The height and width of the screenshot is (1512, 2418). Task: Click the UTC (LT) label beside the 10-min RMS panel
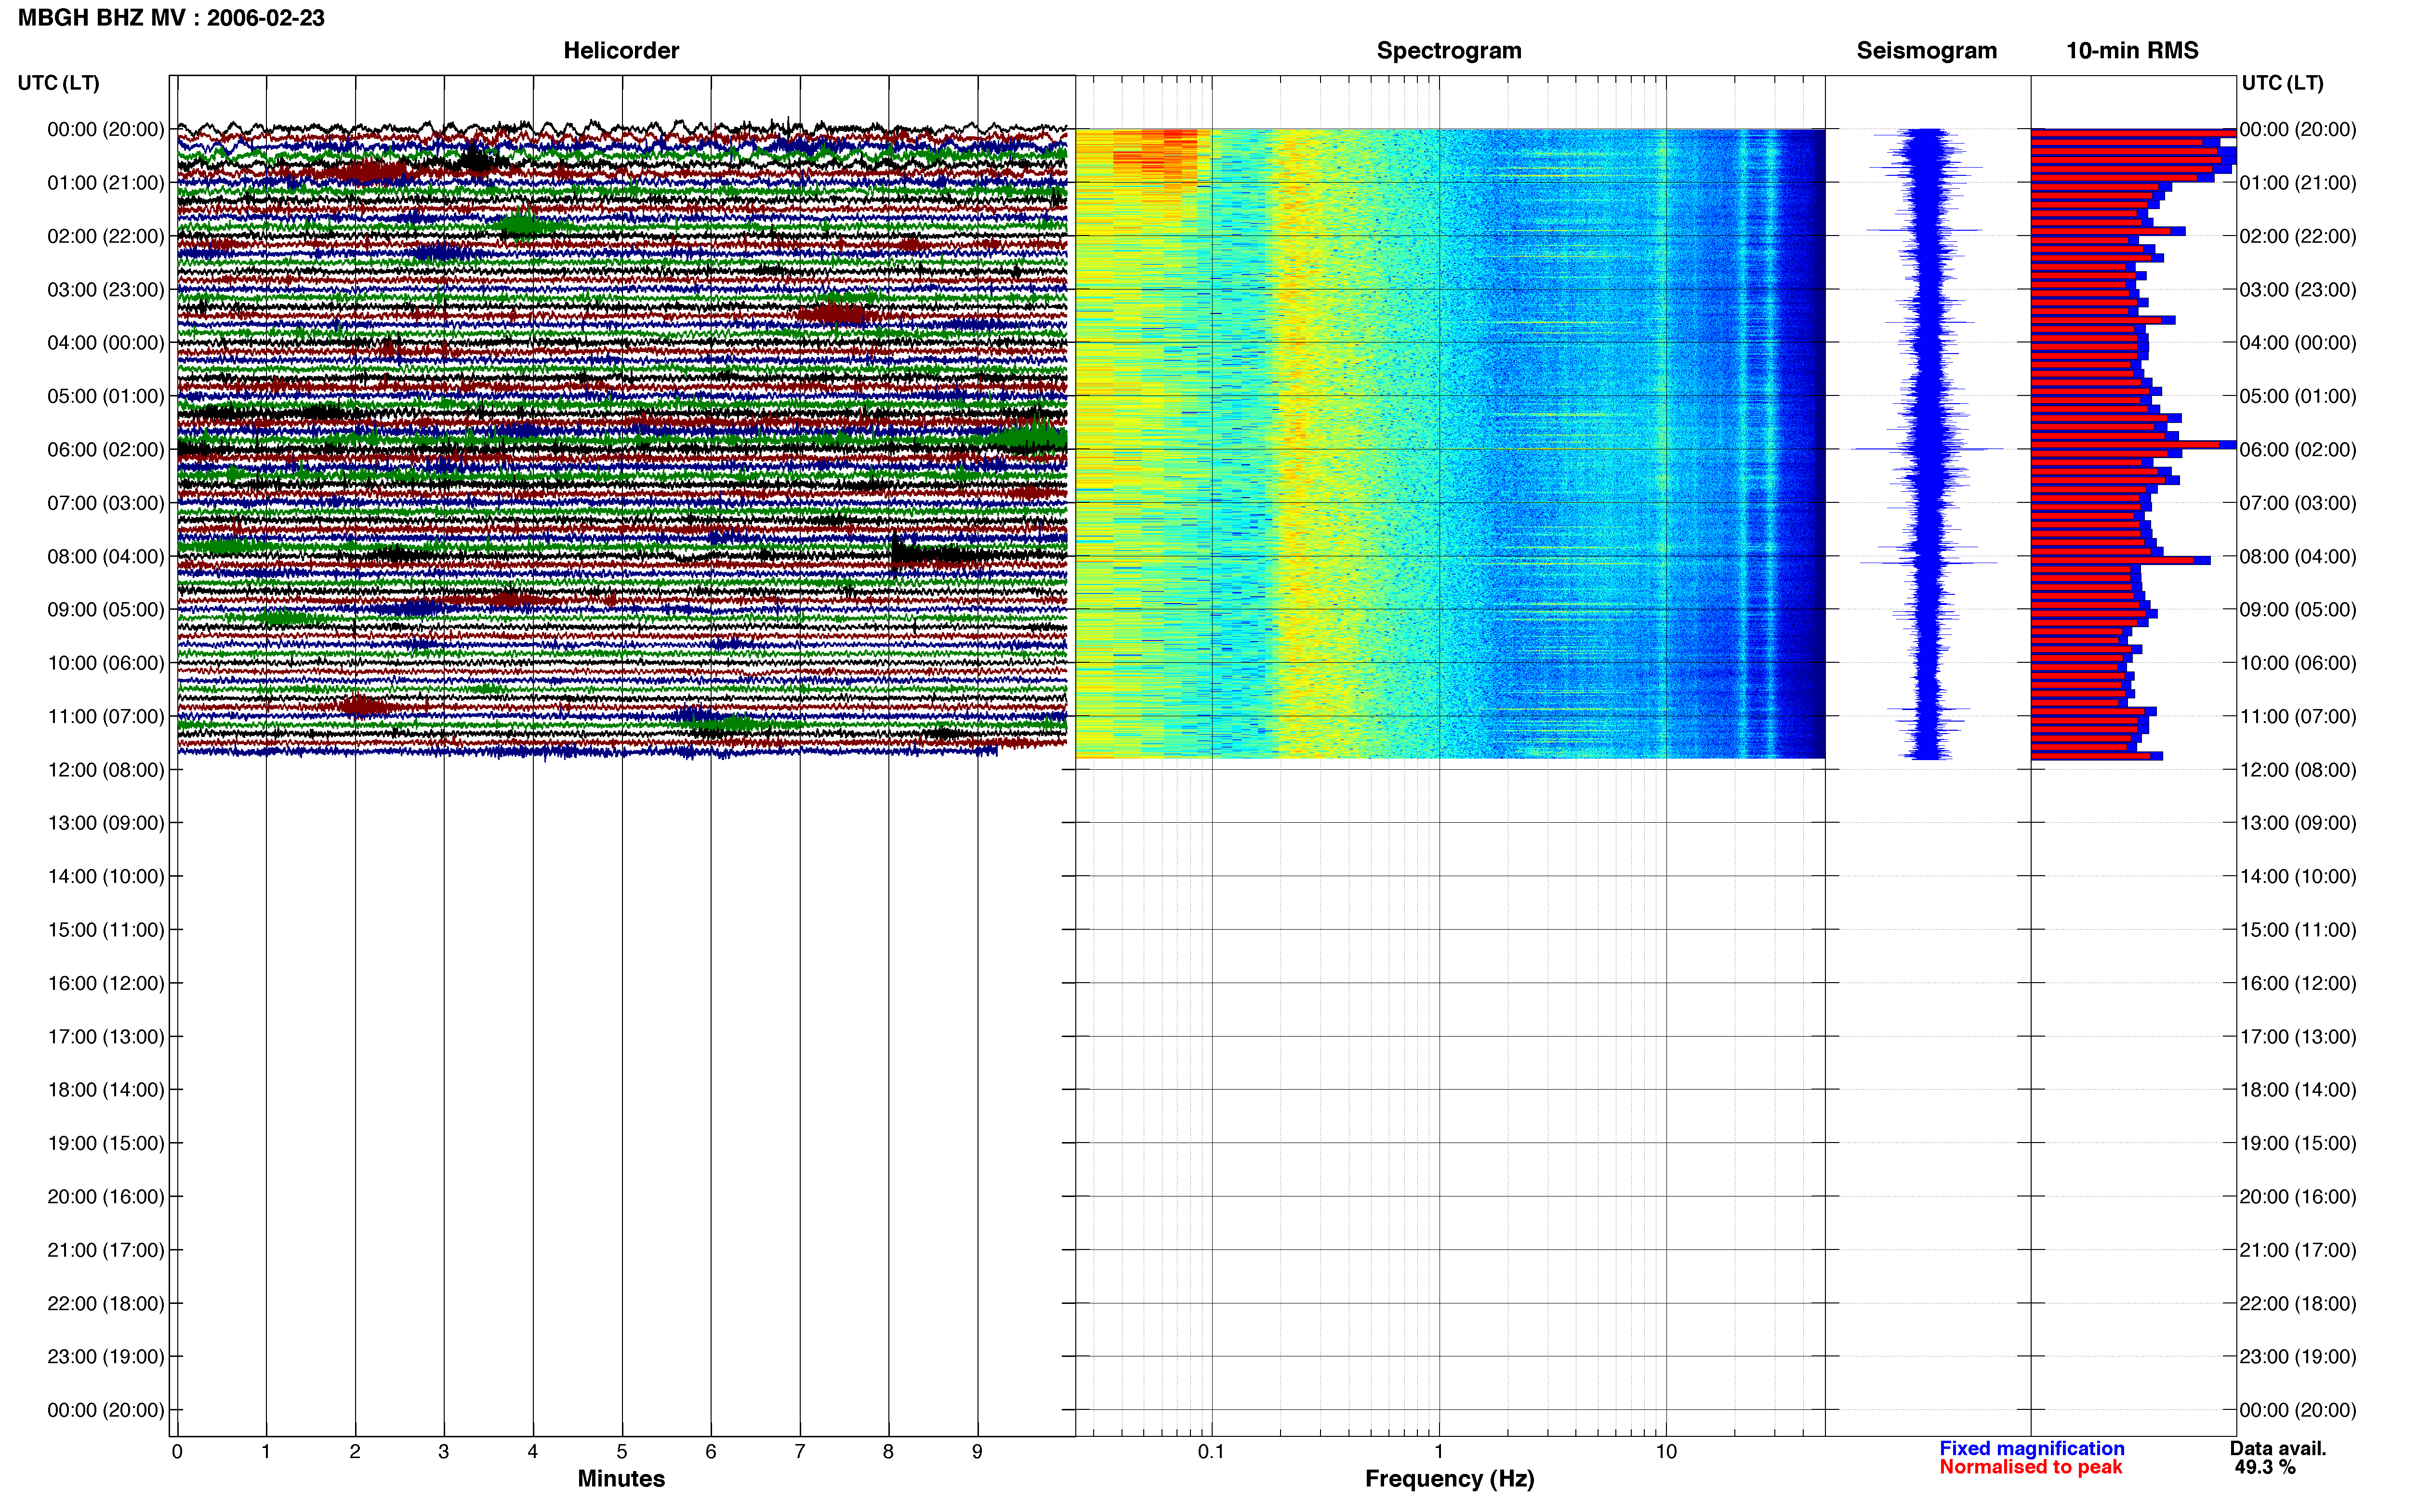pyautogui.click(x=2282, y=83)
